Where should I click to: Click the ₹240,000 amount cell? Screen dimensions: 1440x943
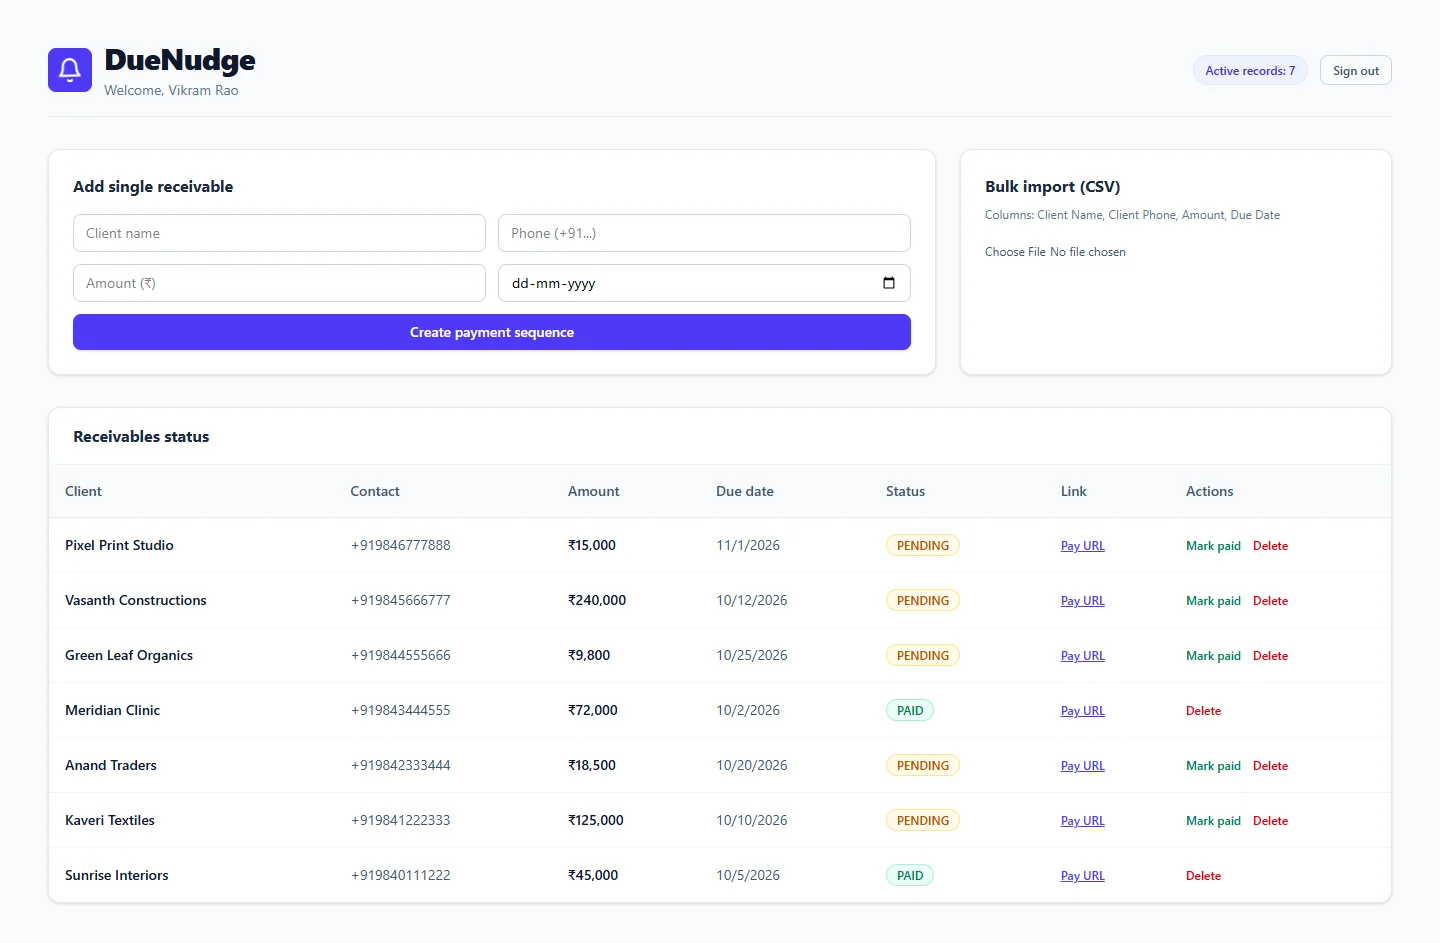[x=597, y=600]
